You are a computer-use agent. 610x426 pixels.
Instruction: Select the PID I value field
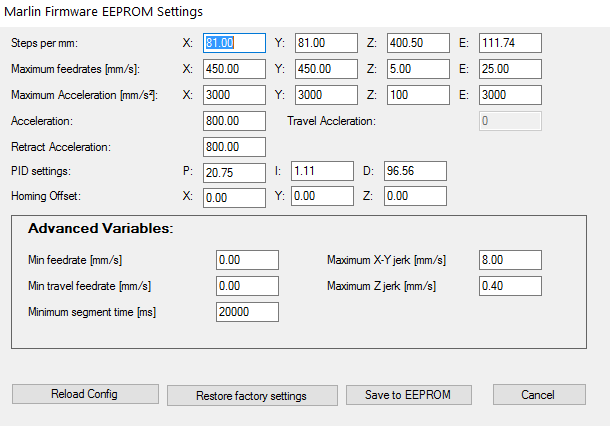[x=322, y=171]
